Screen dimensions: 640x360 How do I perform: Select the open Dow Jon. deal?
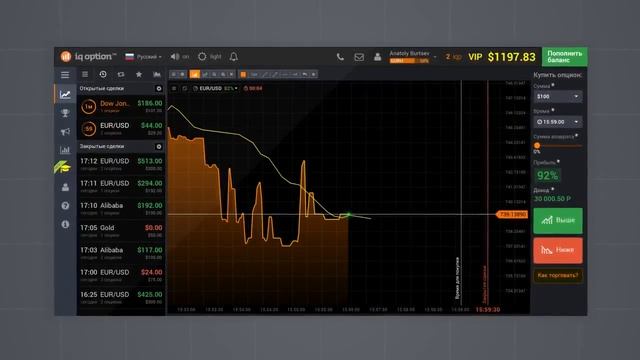[x=121, y=107]
